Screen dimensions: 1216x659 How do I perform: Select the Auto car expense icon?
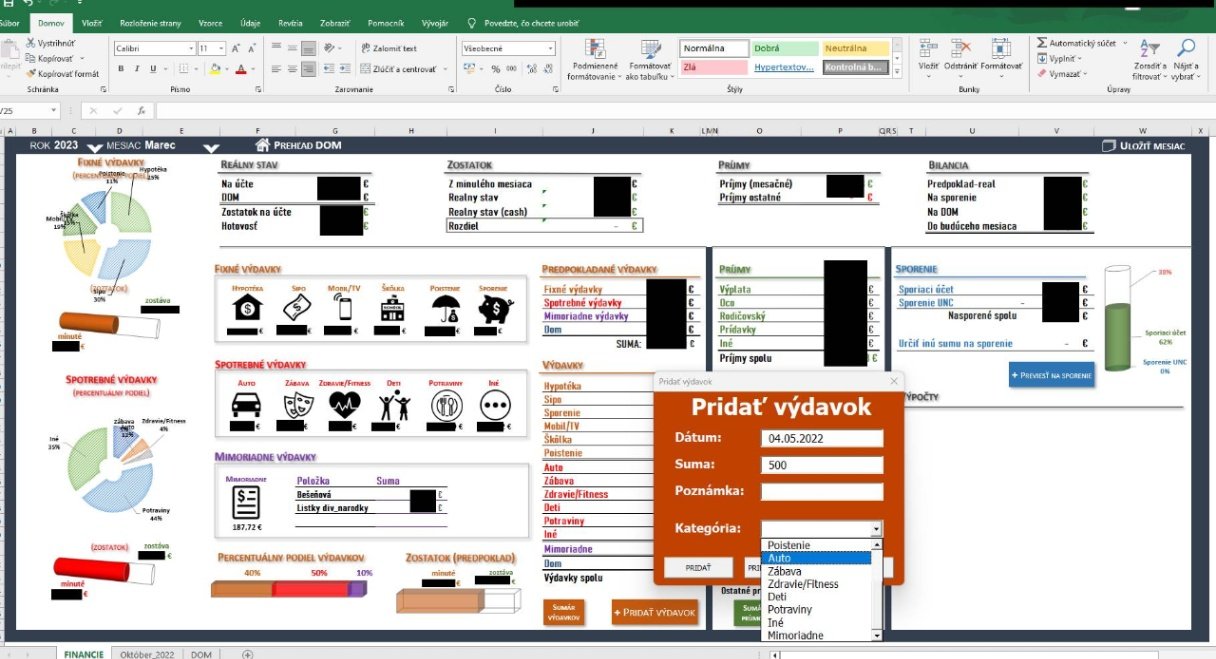(247, 405)
